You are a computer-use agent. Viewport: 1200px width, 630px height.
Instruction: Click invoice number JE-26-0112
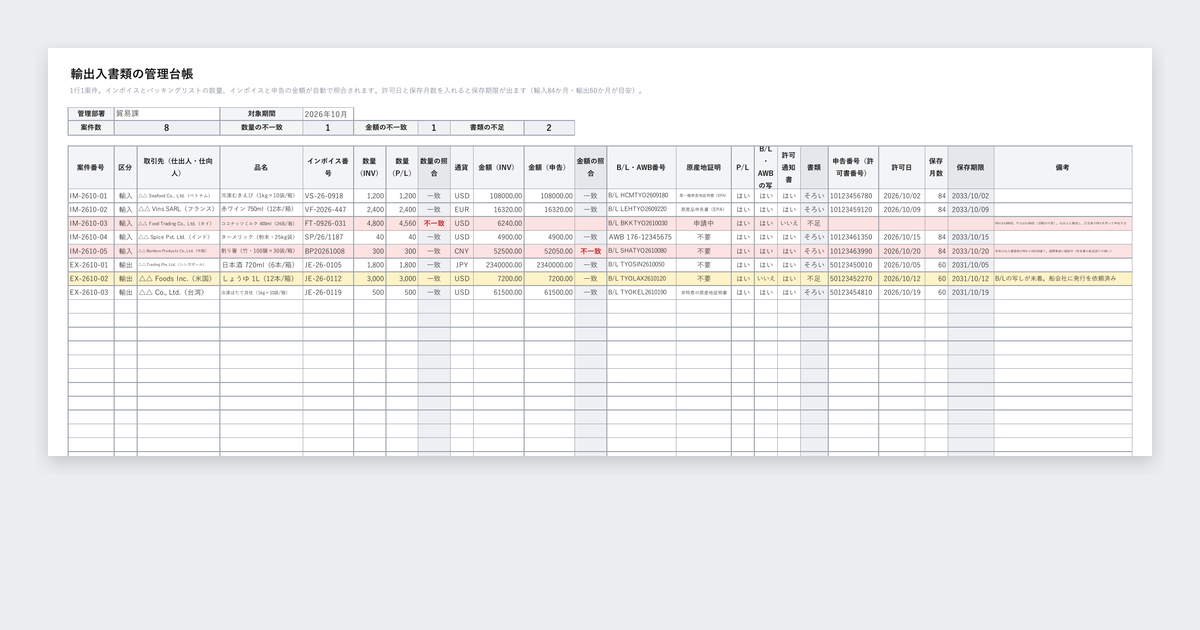(x=328, y=279)
